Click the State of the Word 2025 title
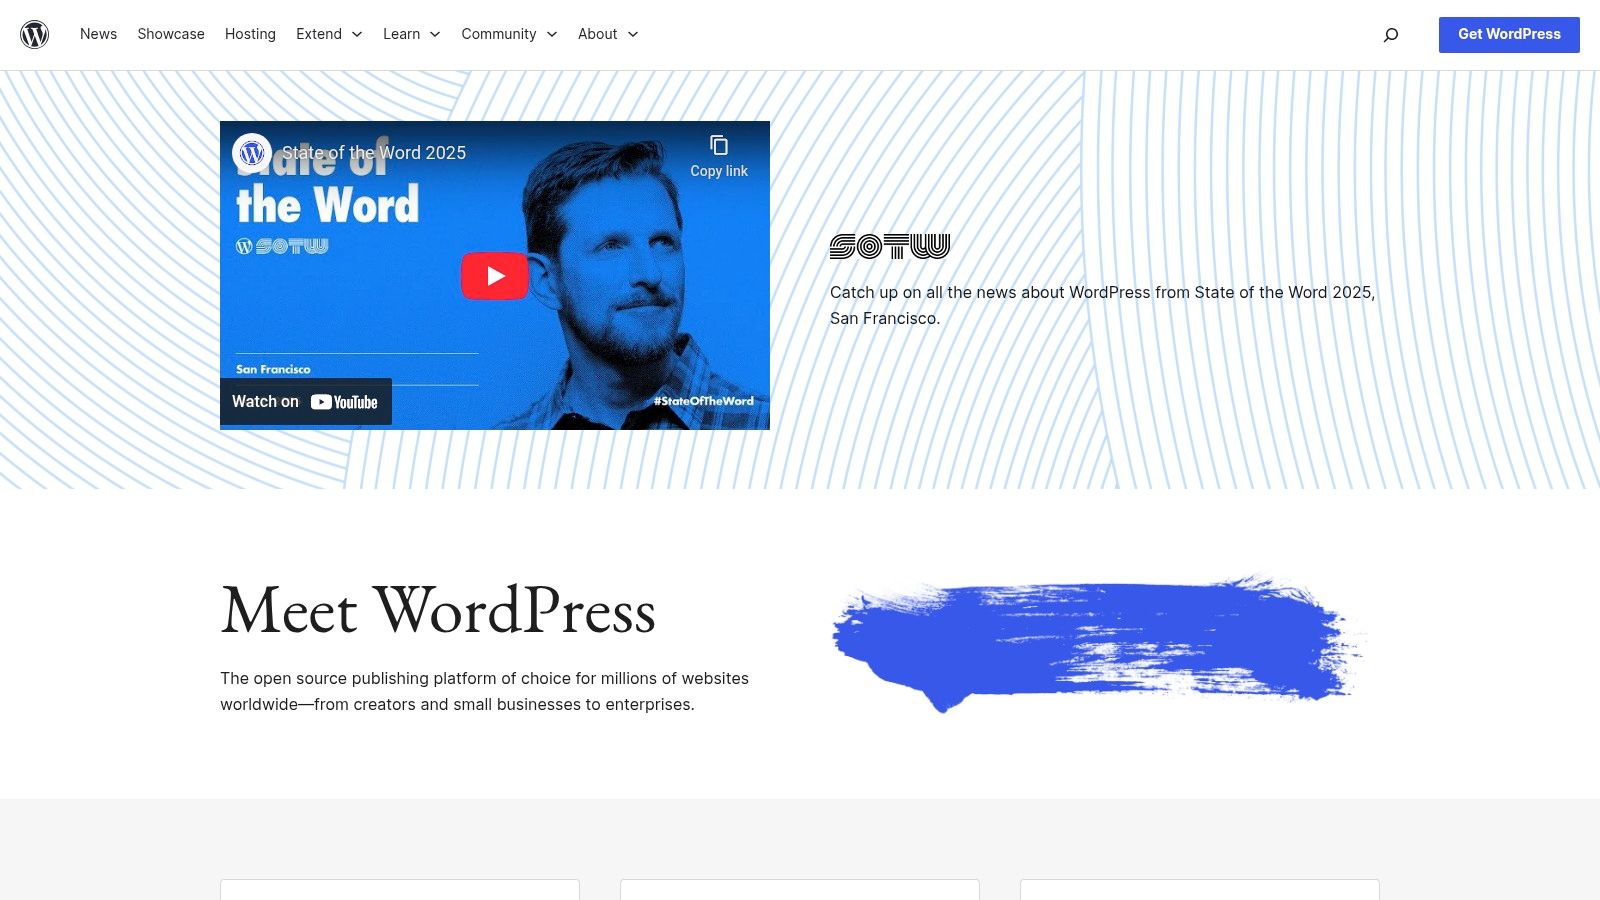1600x900 pixels. (x=375, y=153)
